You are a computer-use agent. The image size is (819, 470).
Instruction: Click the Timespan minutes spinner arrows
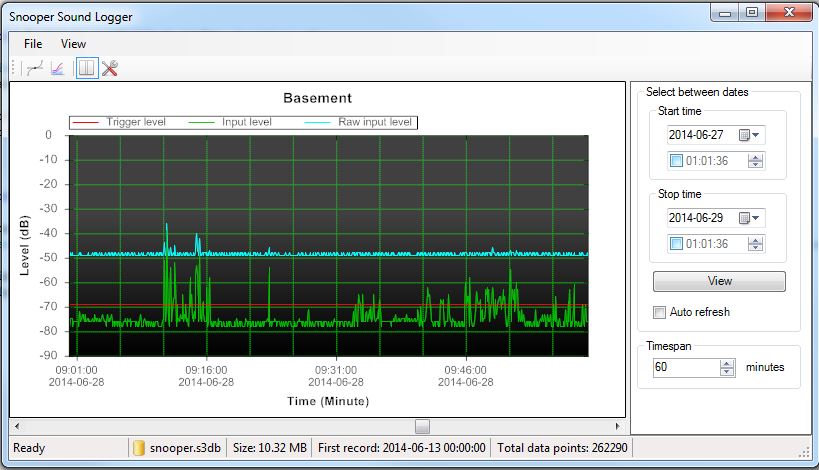pos(727,368)
